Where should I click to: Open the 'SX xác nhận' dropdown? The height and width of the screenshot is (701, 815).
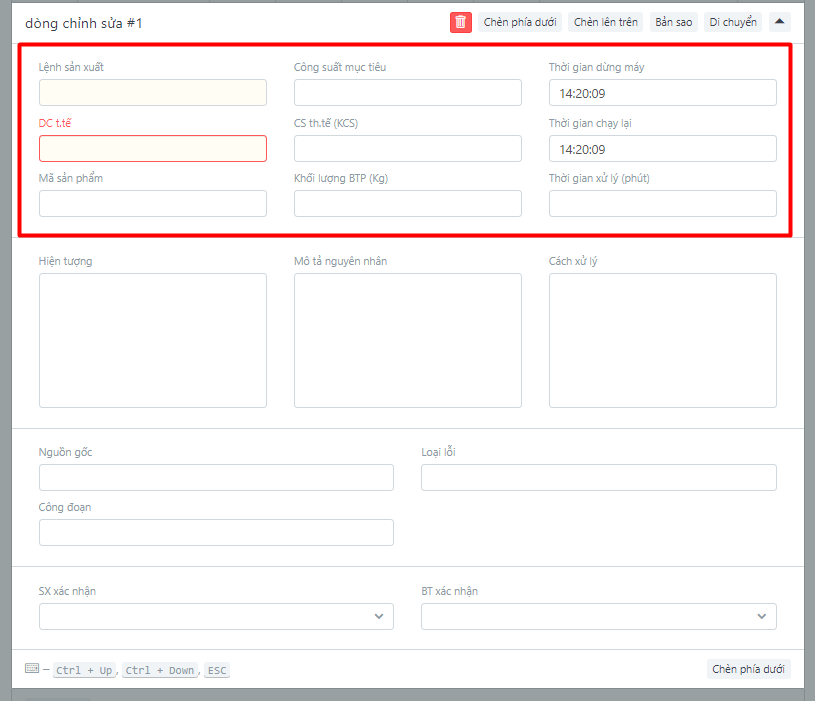coord(216,616)
